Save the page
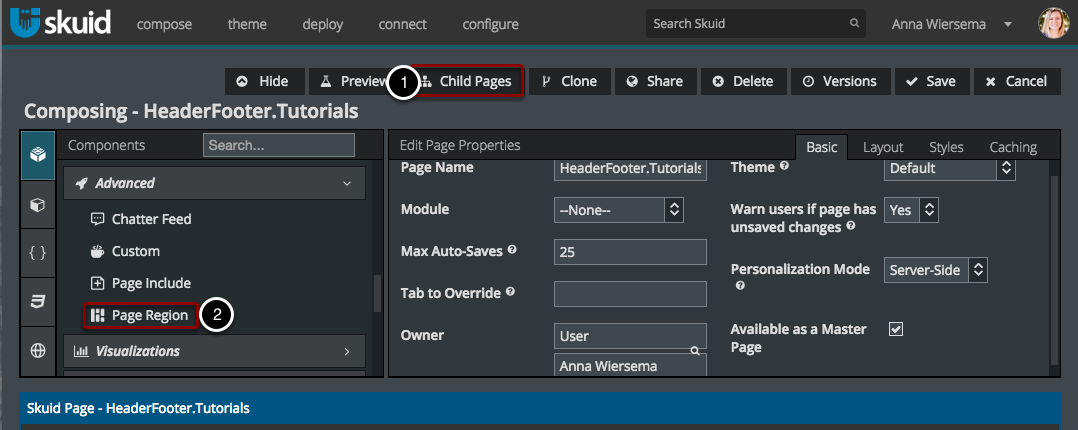The image size is (1078, 430). pos(932,81)
